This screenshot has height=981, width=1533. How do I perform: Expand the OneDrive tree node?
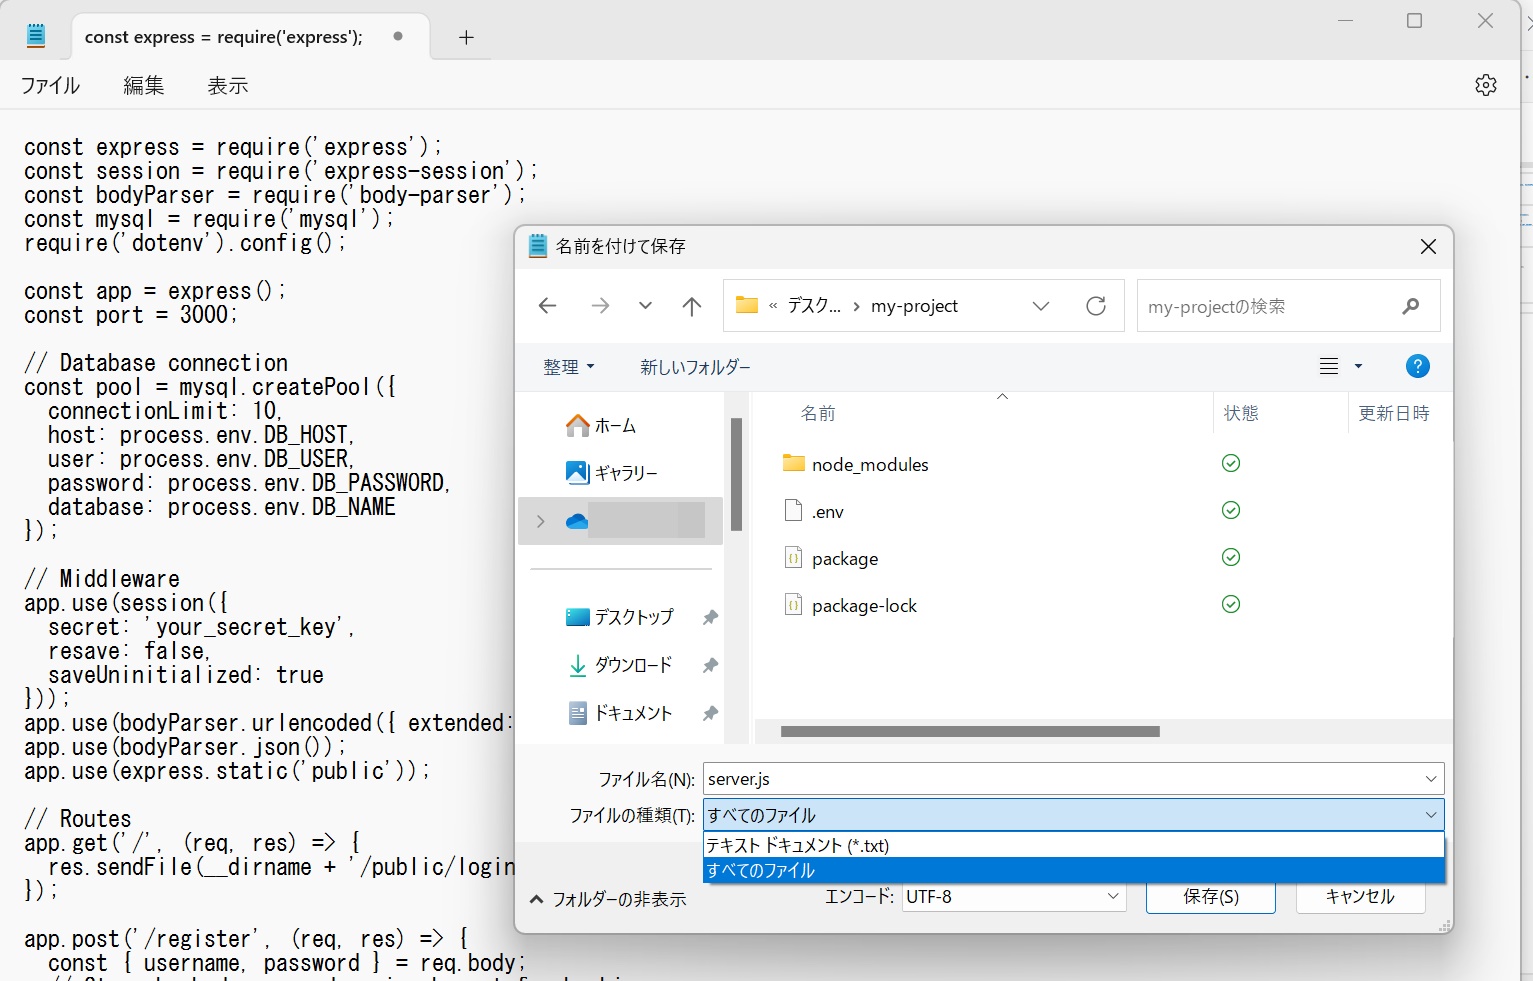click(x=541, y=521)
